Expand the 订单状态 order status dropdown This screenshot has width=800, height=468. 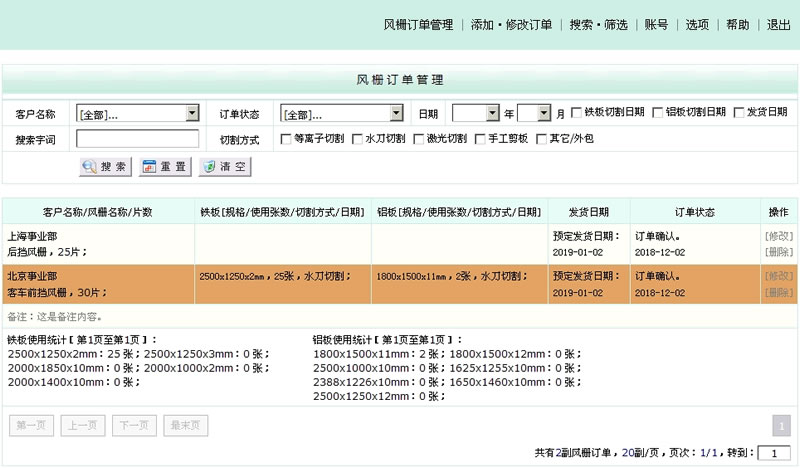coord(342,114)
